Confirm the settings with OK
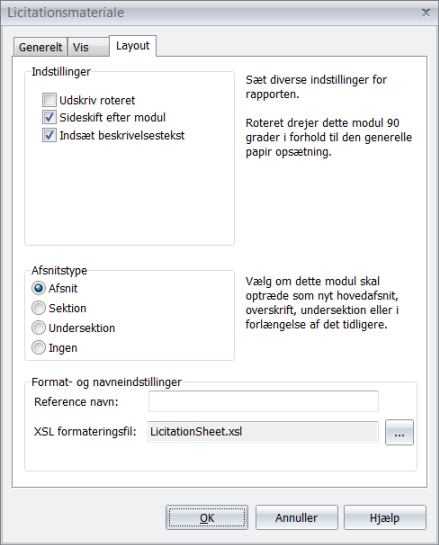The image size is (439, 545). (x=207, y=518)
